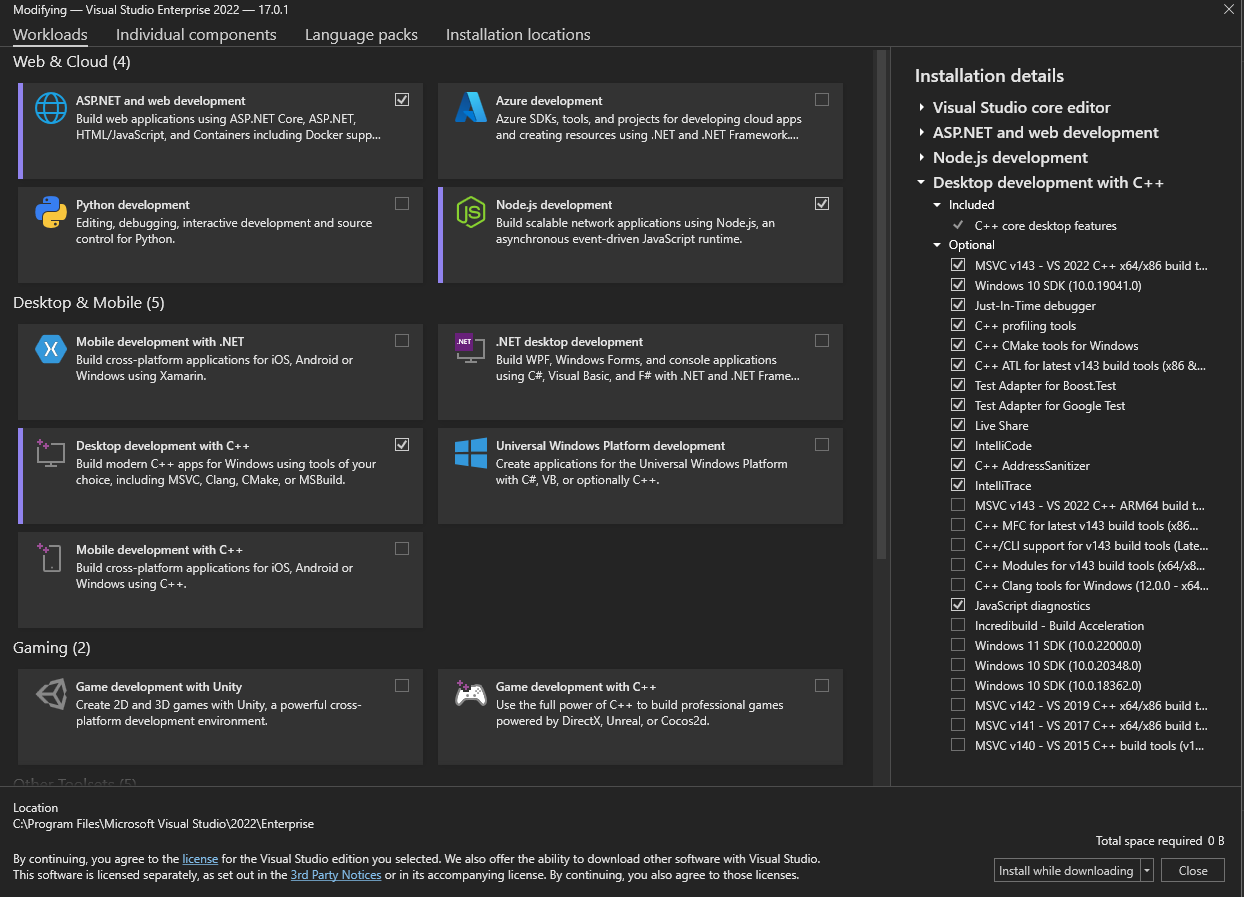Uncheck the Just-In-Time debugger component
This screenshot has width=1244, height=897.
(x=958, y=305)
